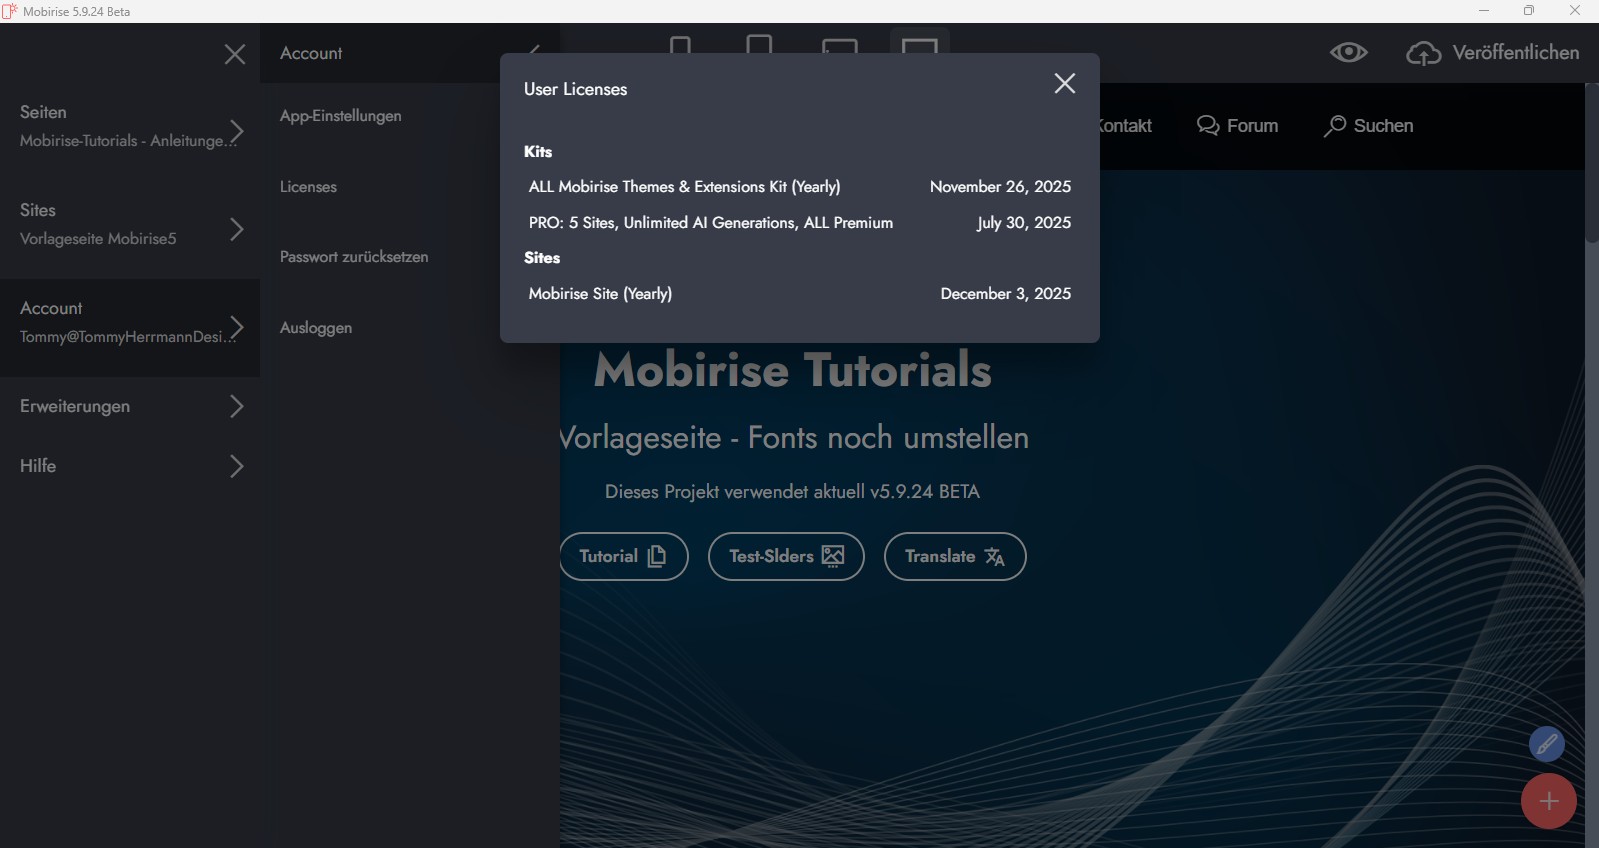The width and height of the screenshot is (1599, 848).
Task: Click the cloud upload publish icon
Action: 1423,54
